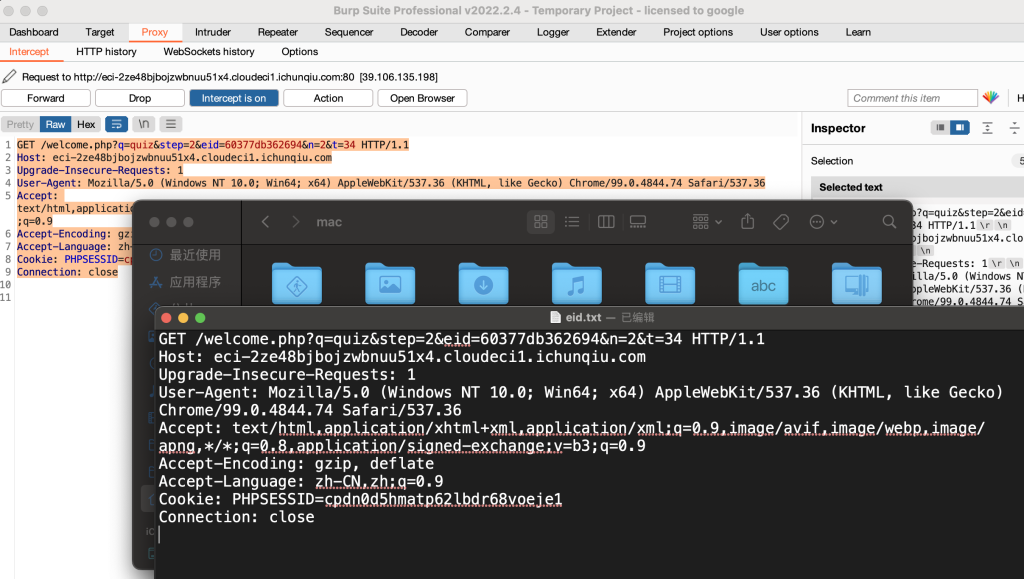The height and width of the screenshot is (579, 1024).
Task: Click the eid.txt document icon in title bar
Action: tap(556, 317)
